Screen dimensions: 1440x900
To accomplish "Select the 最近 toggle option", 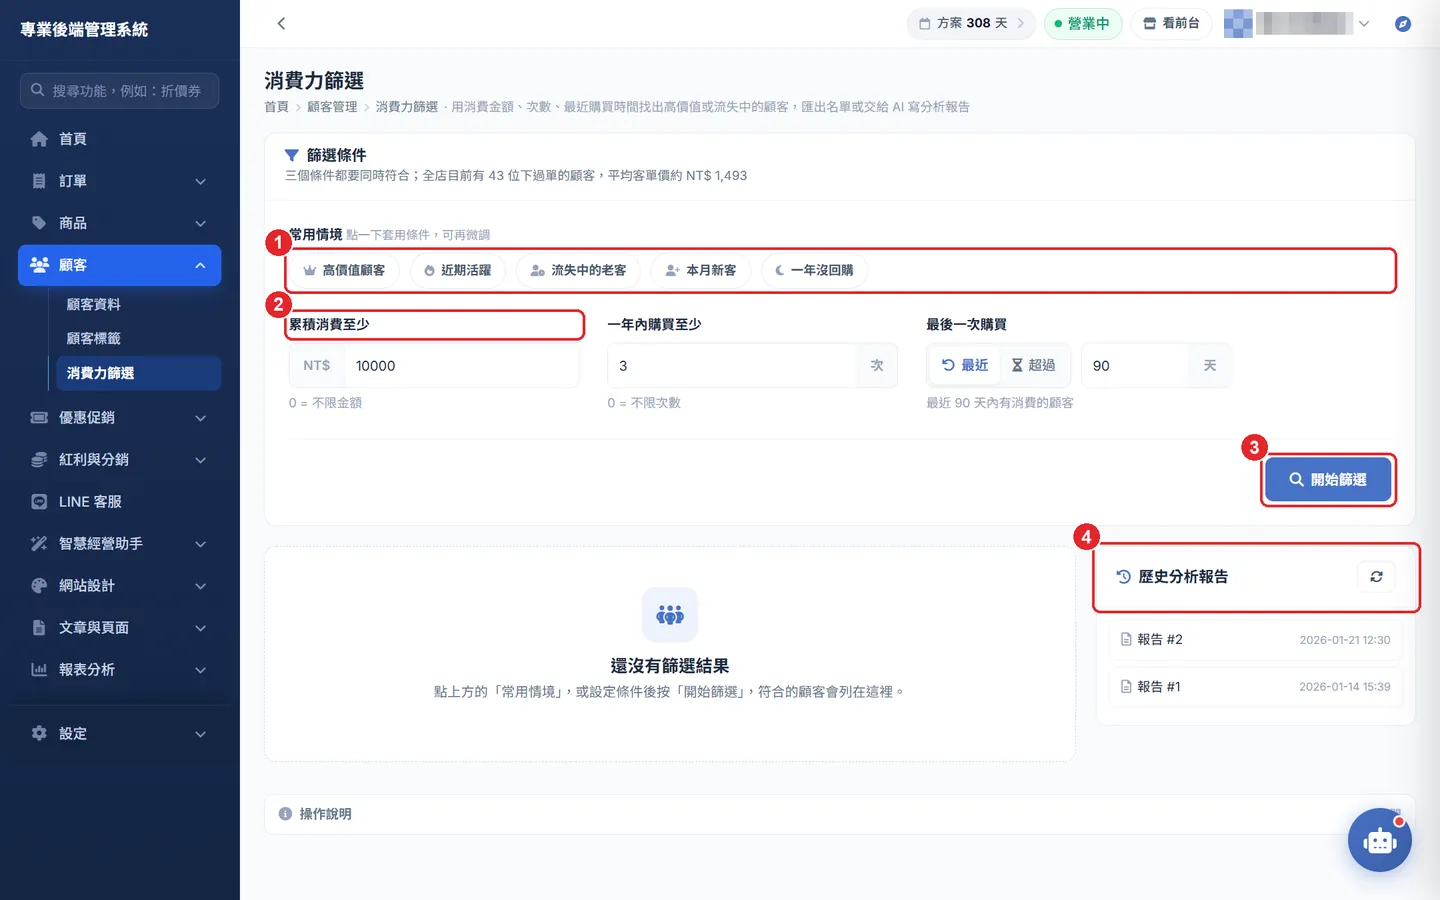I will point(965,366).
